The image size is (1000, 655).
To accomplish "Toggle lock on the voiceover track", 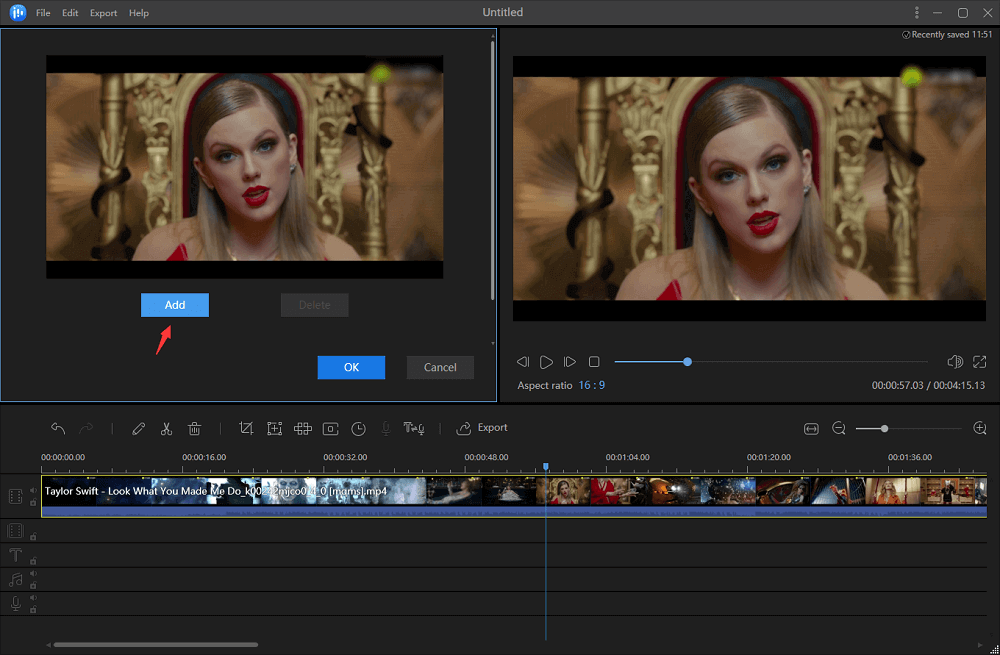I will coord(33,610).
